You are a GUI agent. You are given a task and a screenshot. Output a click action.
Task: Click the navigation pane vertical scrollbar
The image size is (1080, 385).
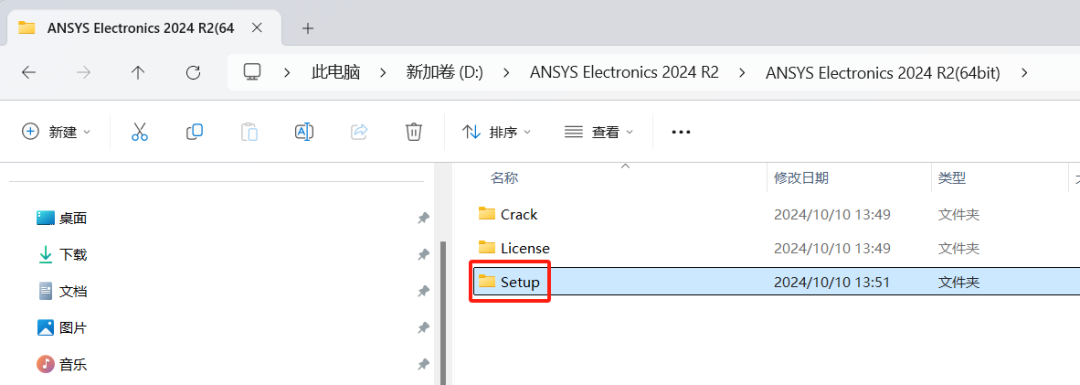coord(444,313)
